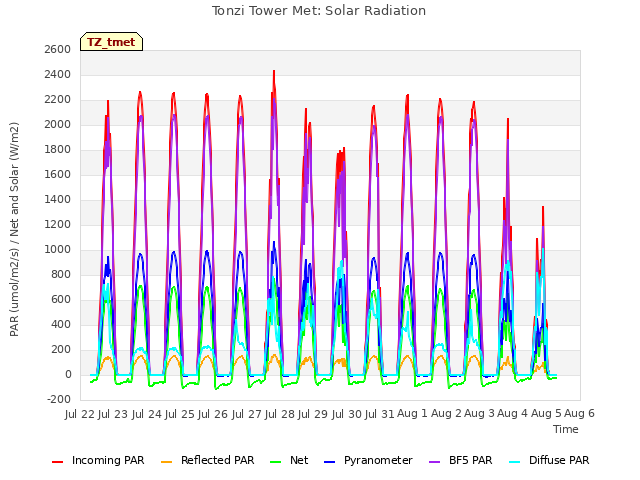Screen dimensions: 640x480
Task: Click the Aug 3 x-axis date label
Action: (x=480, y=414)
